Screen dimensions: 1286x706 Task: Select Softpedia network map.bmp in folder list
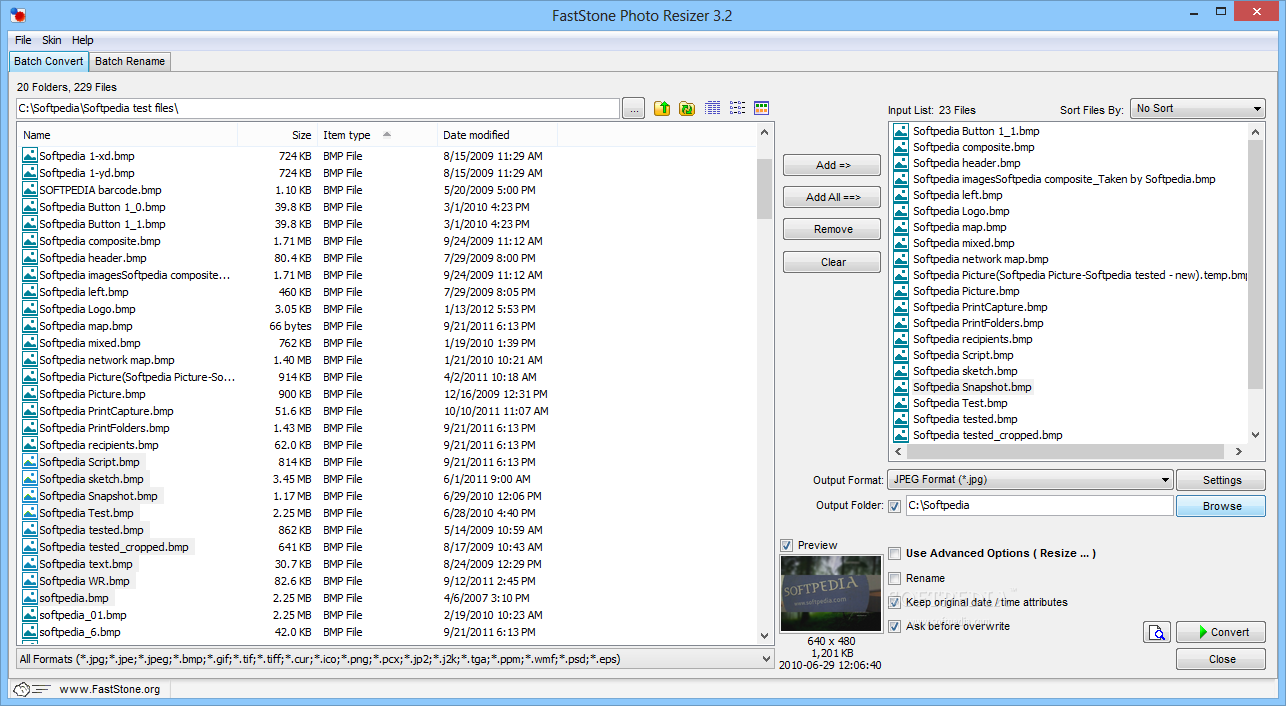pos(107,360)
